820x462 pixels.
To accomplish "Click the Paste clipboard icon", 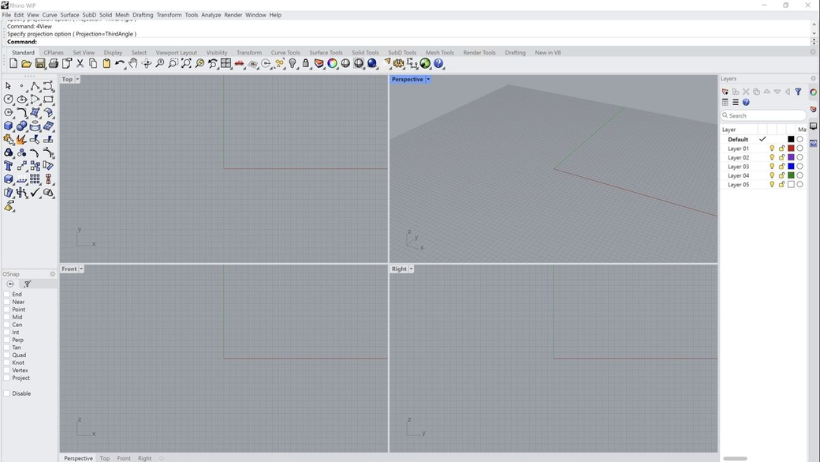I will (106, 63).
